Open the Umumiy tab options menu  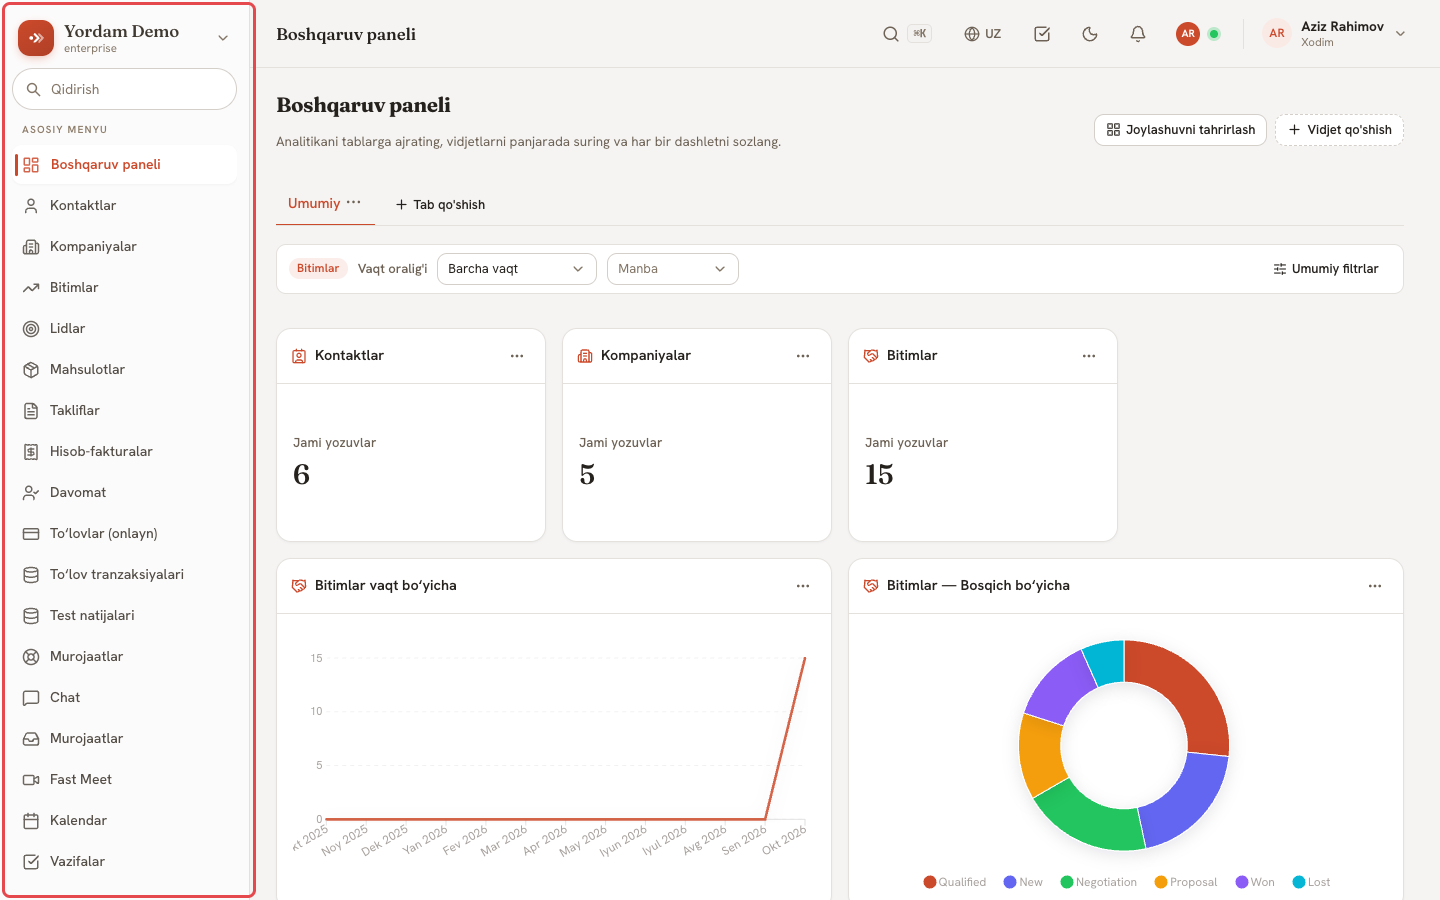pos(353,202)
